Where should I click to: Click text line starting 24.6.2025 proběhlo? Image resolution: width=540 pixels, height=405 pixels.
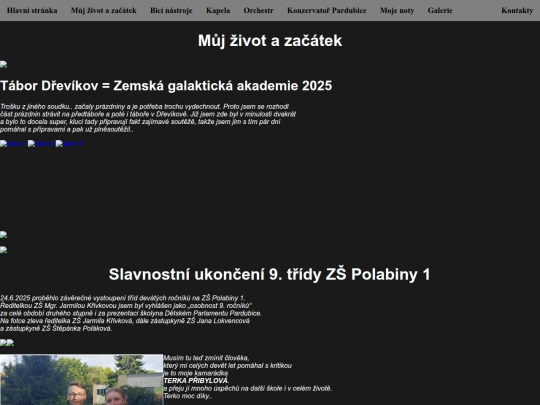click(122, 298)
